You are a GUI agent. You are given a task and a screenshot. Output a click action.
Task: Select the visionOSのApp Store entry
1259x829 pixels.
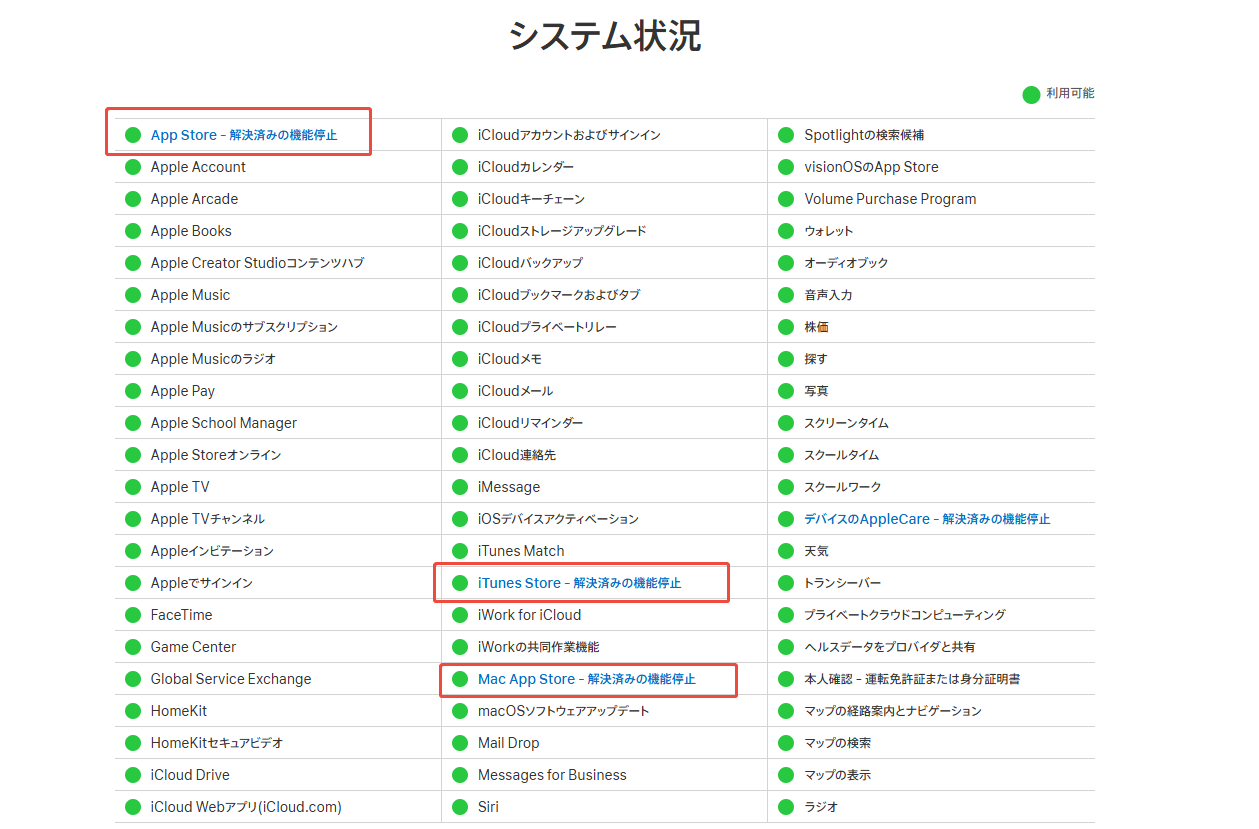click(x=872, y=167)
